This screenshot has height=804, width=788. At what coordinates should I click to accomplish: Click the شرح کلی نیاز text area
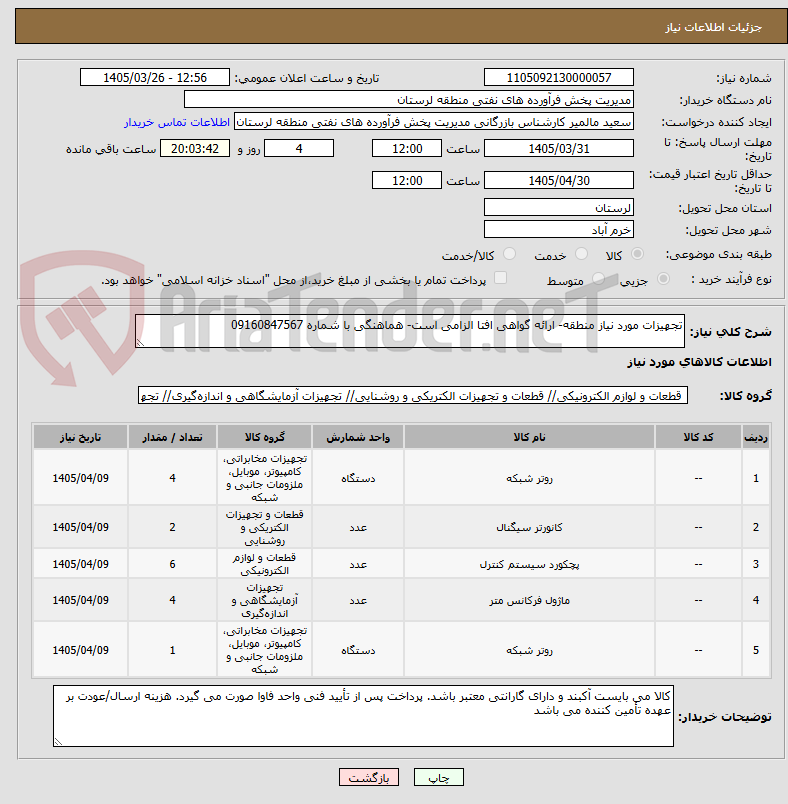pyautogui.click(x=410, y=331)
